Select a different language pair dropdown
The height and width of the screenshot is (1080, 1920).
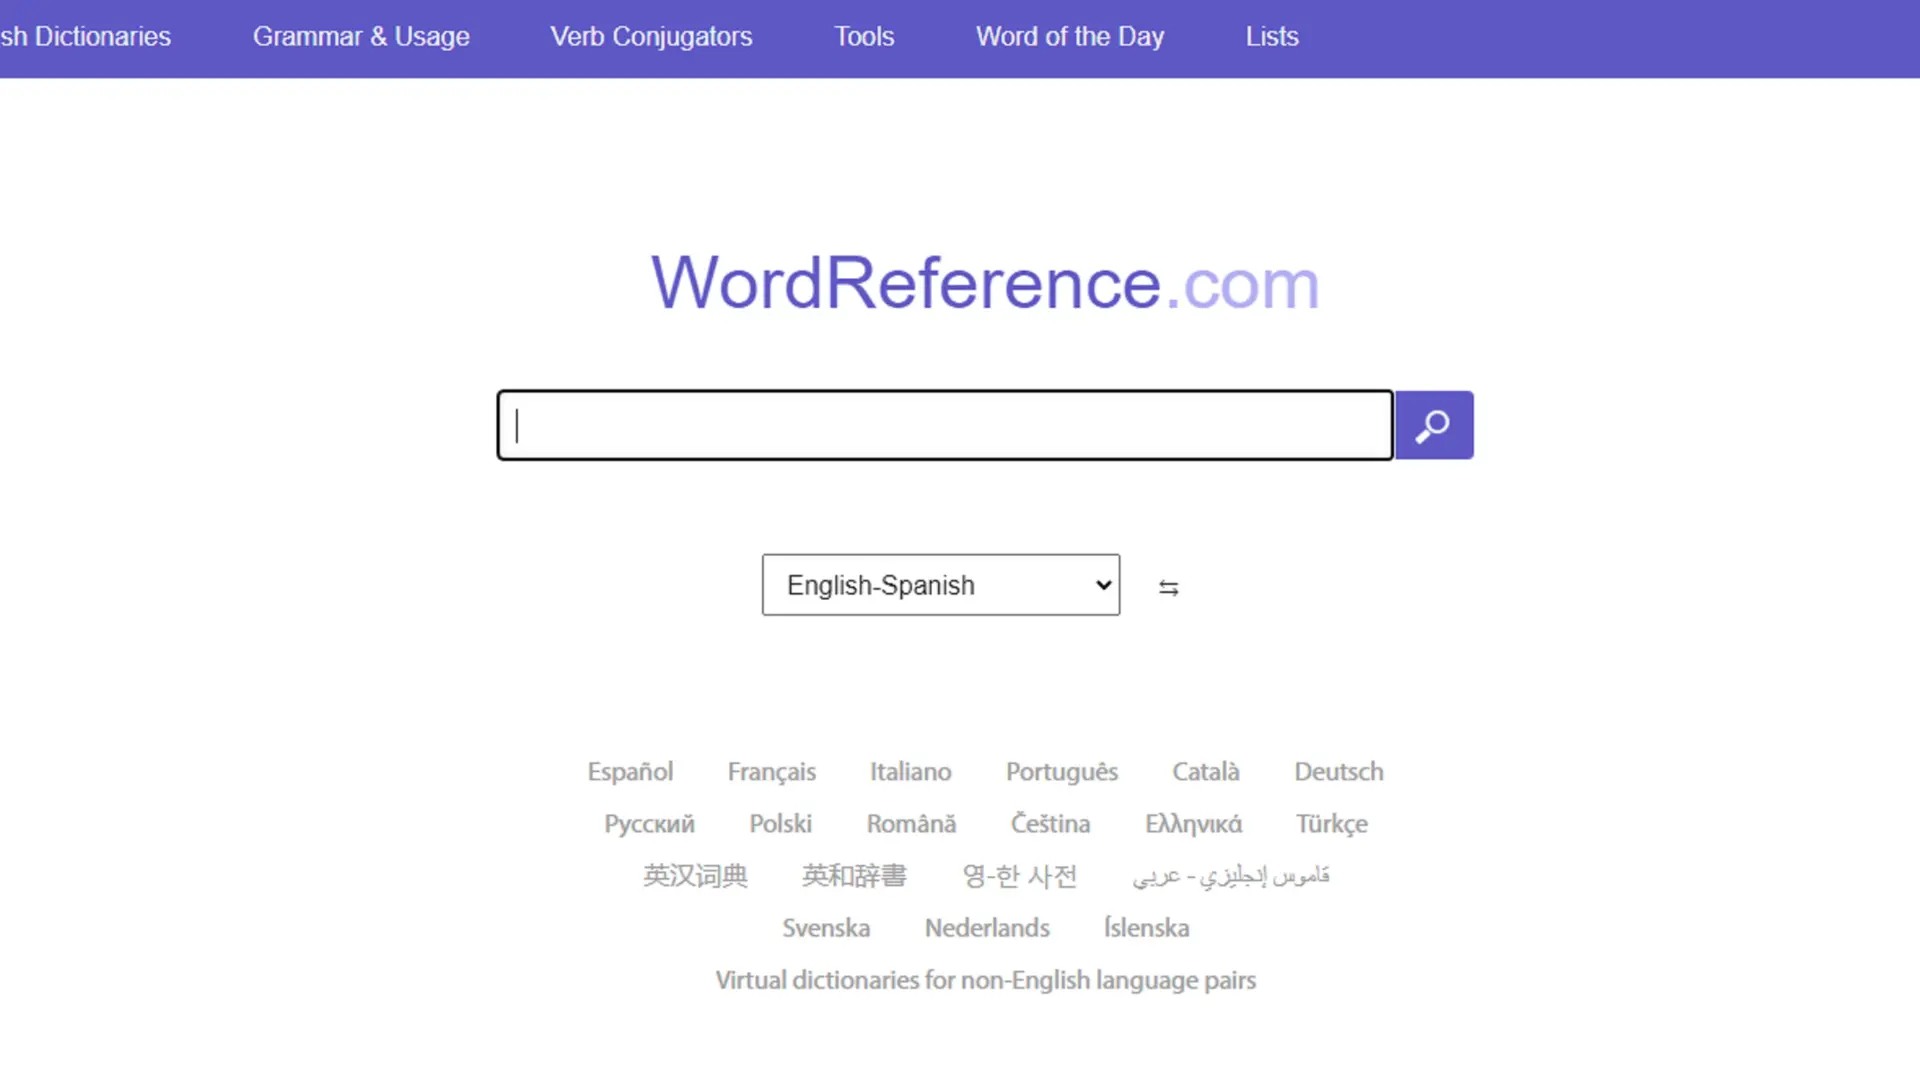[x=942, y=584]
